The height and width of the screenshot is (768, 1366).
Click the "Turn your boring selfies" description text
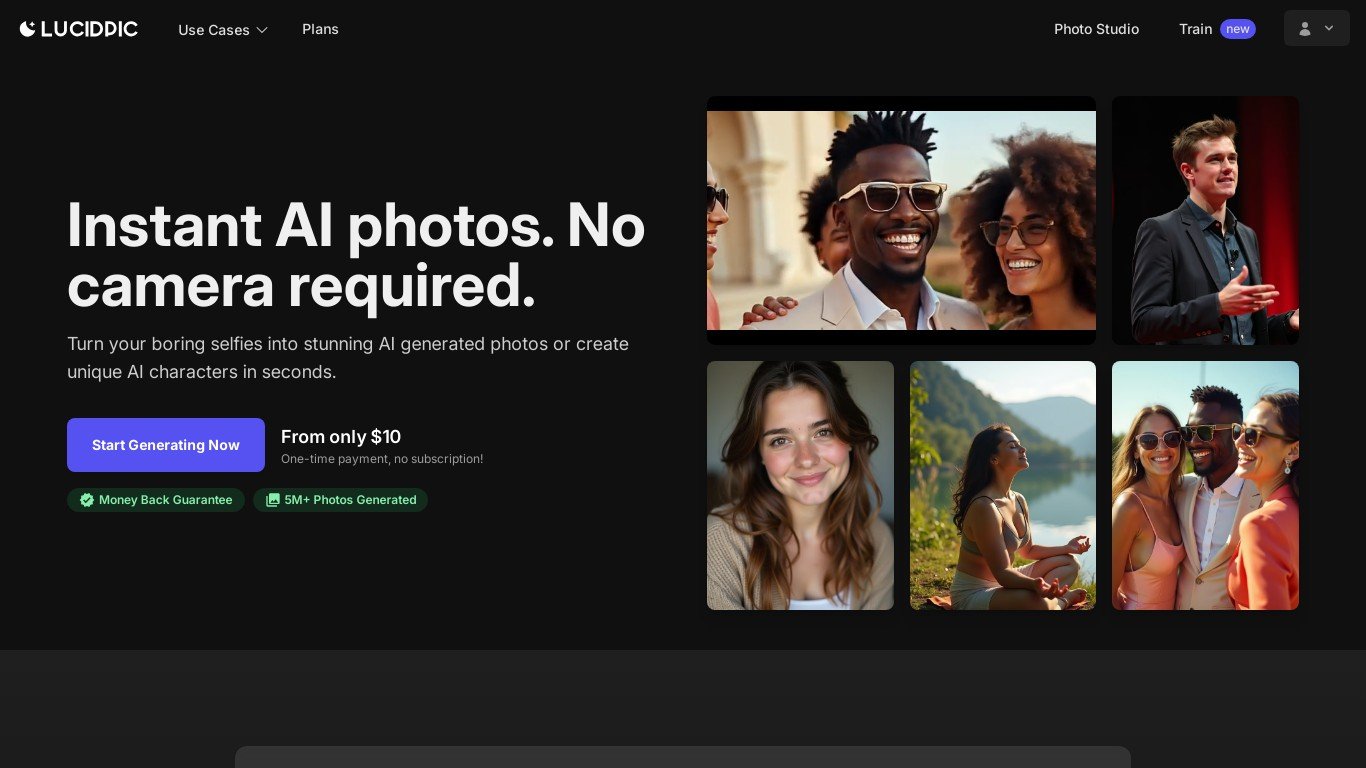348,358
